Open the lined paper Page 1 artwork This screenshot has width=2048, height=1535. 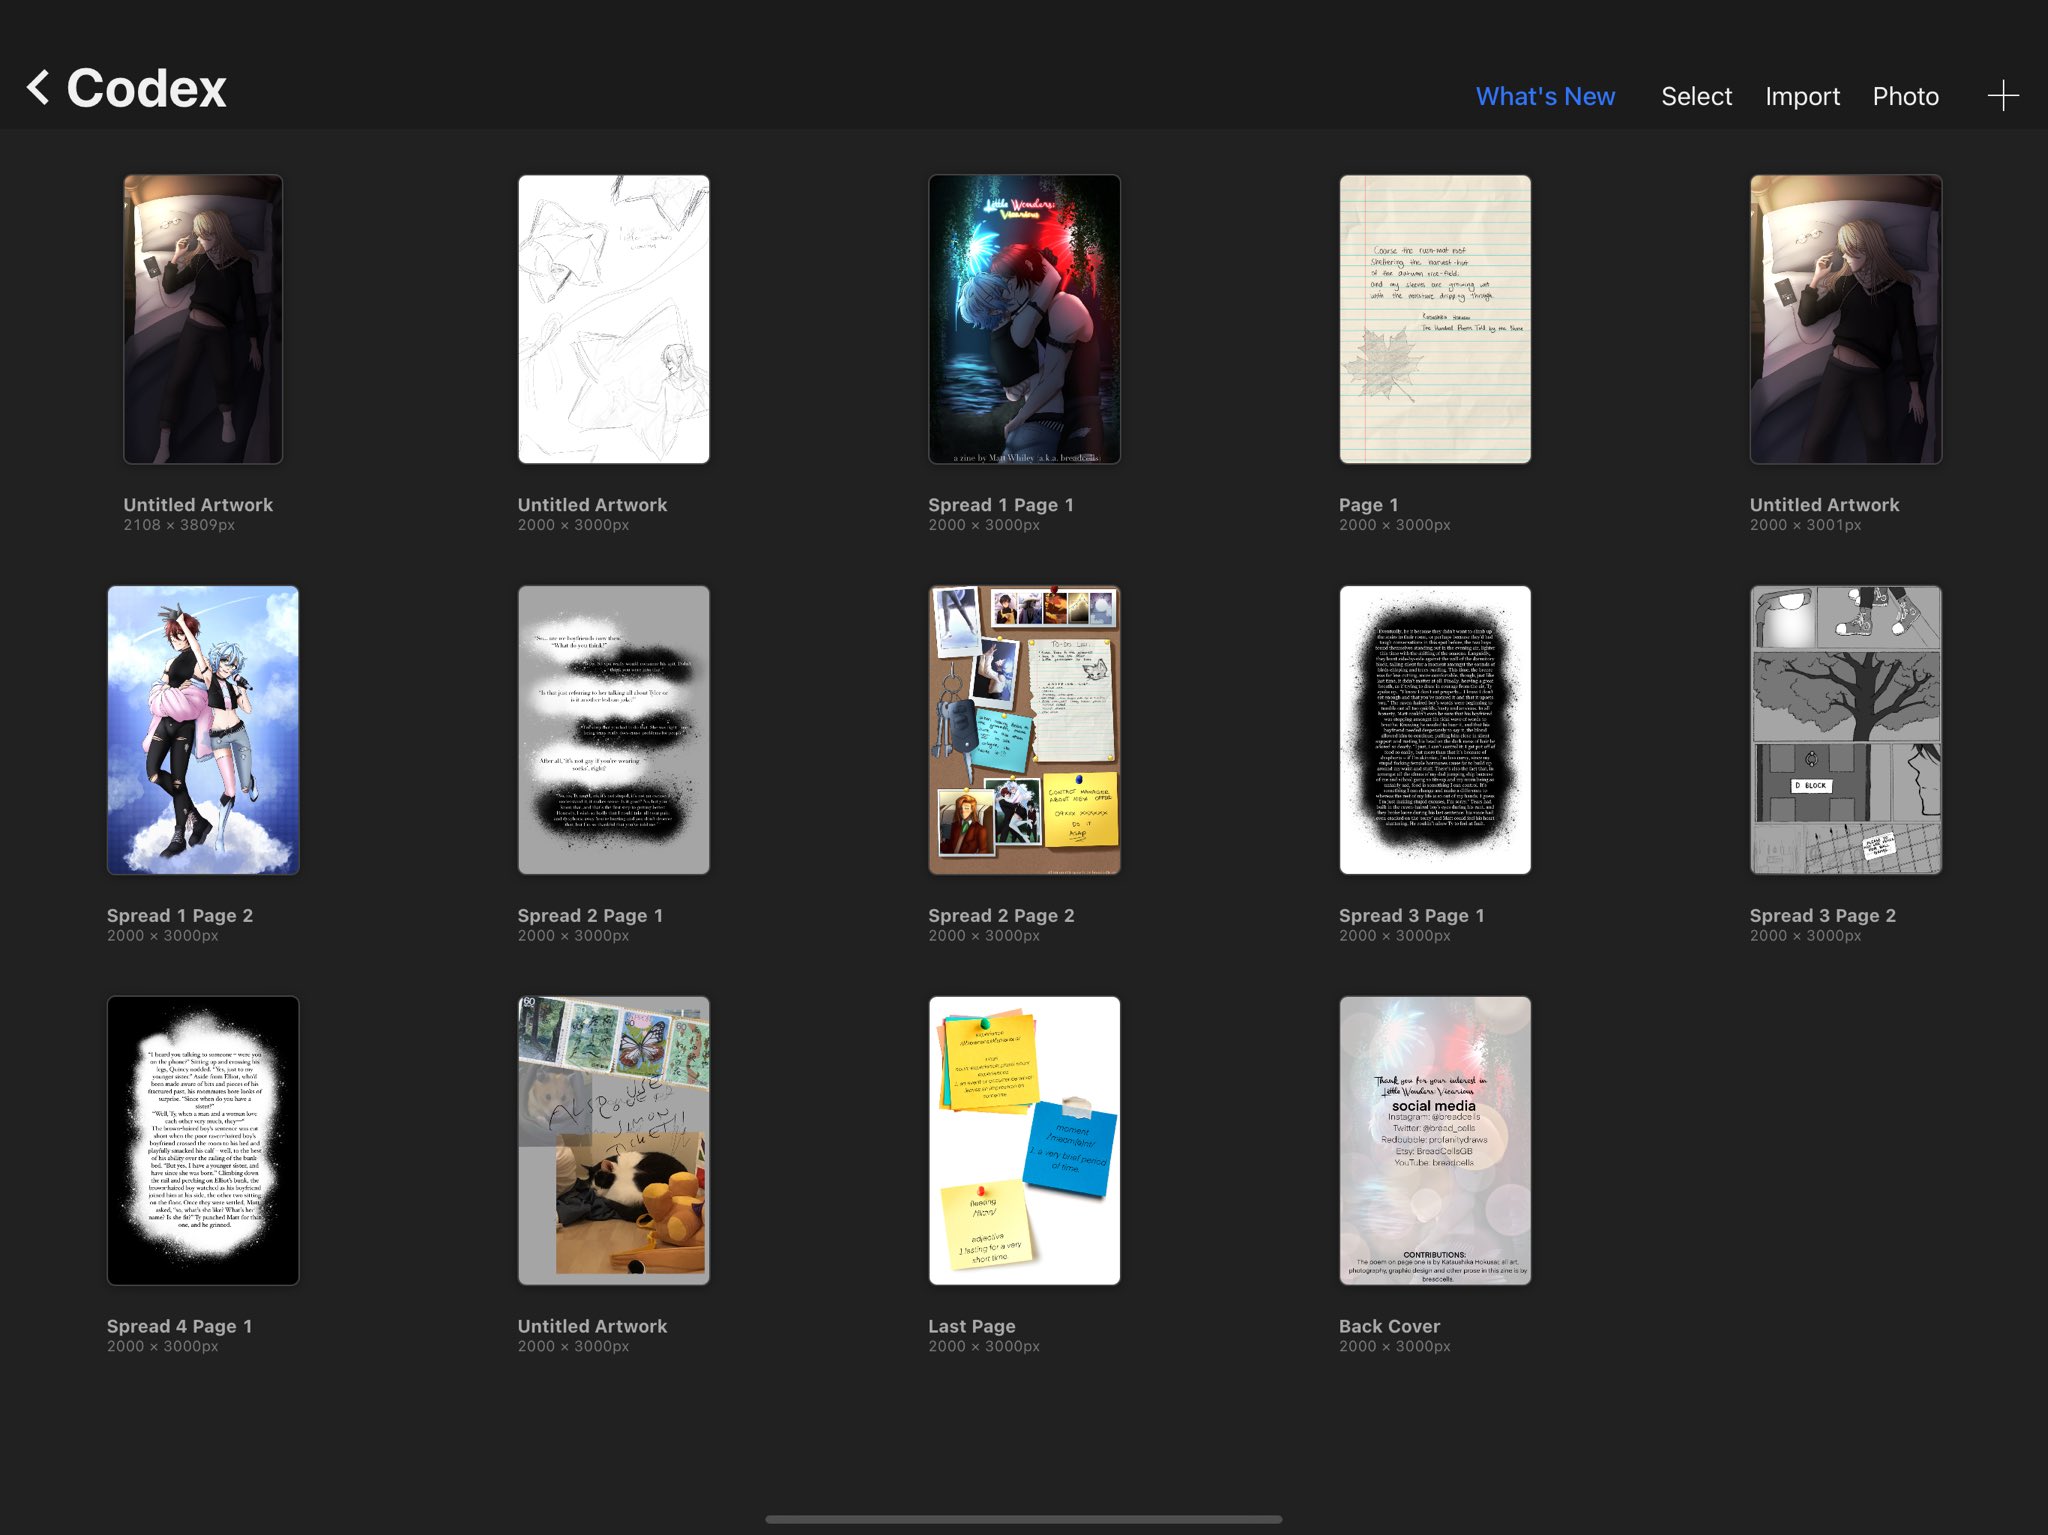point(1434,320)
